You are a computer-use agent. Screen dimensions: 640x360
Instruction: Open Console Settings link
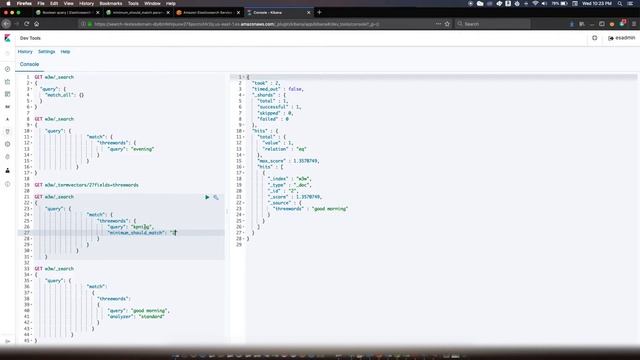tap(47, 52)
